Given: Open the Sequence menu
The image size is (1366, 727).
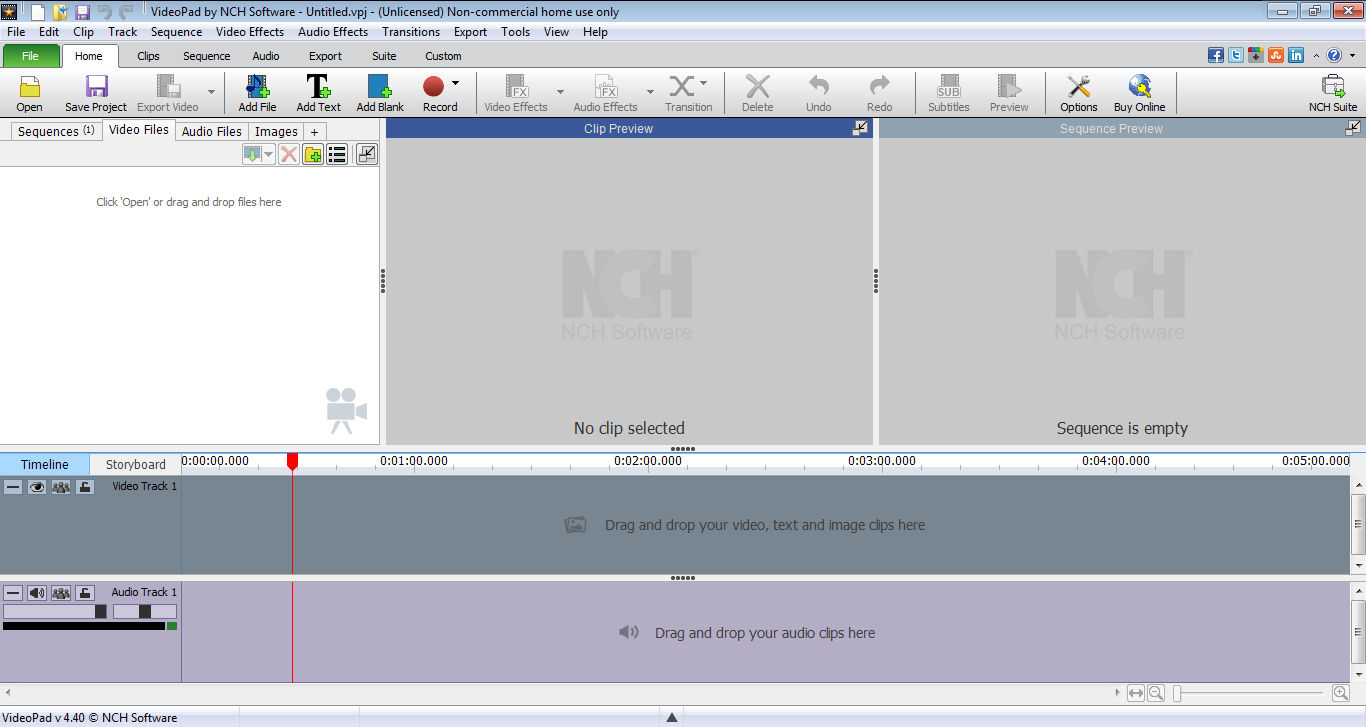Looking at the screenshot, I should coord(176,31).
